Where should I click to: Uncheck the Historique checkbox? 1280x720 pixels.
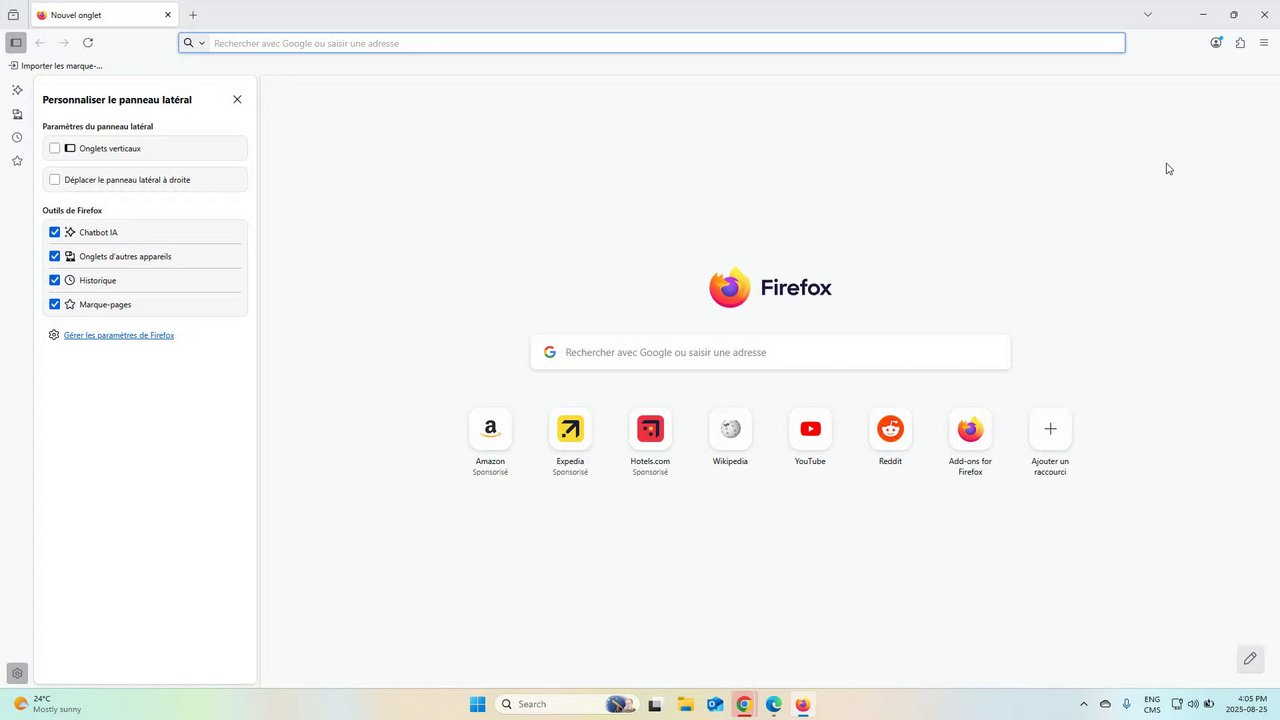coord(55,280)
